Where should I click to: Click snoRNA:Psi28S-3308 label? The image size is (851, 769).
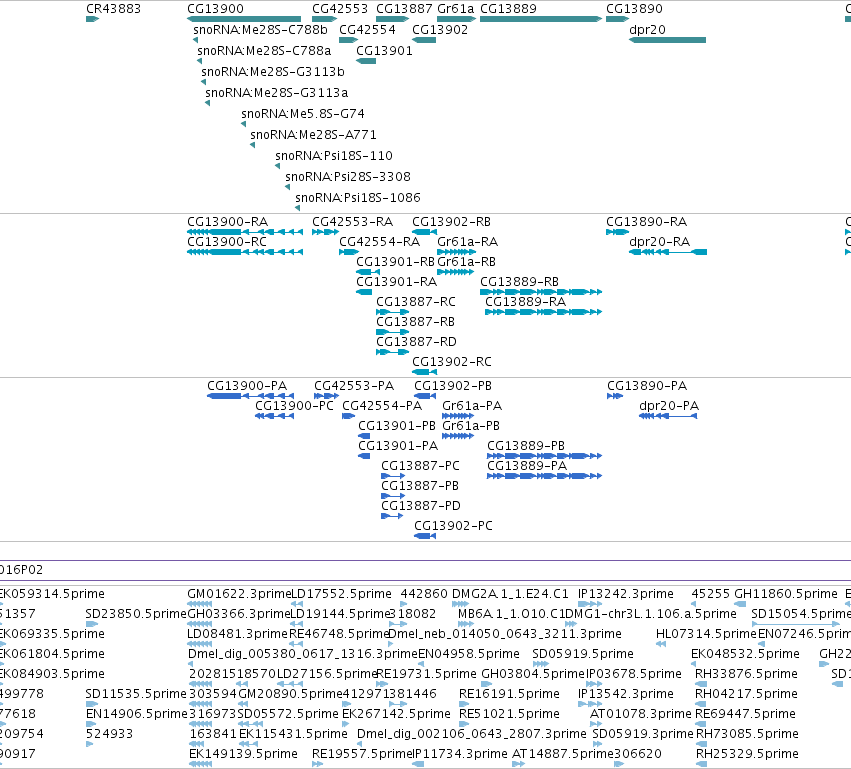348,177
